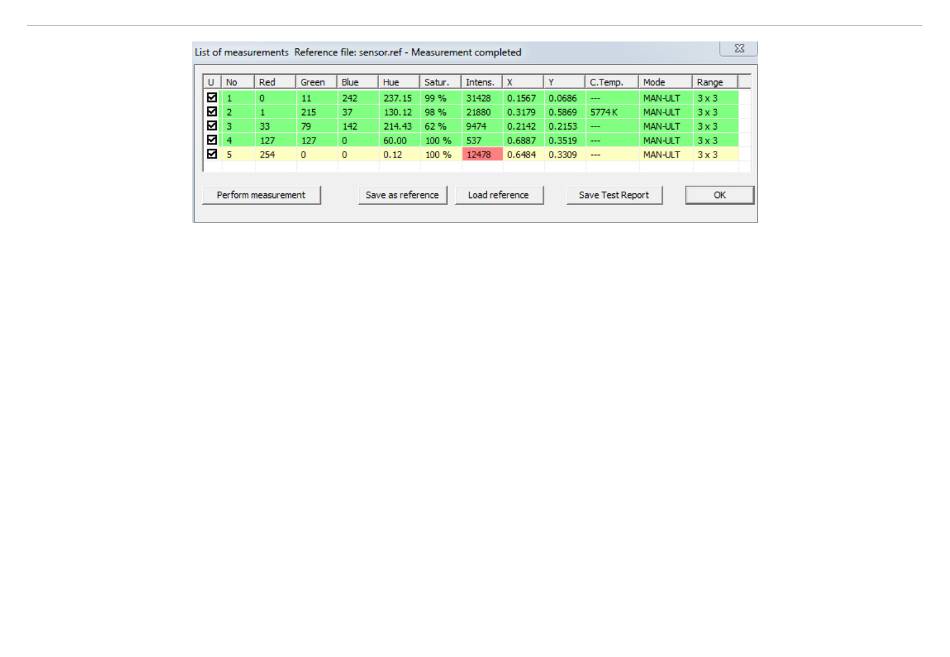Click the Green value 215
The height and width of the screenshot is (657, 950).
coord(308,112)
